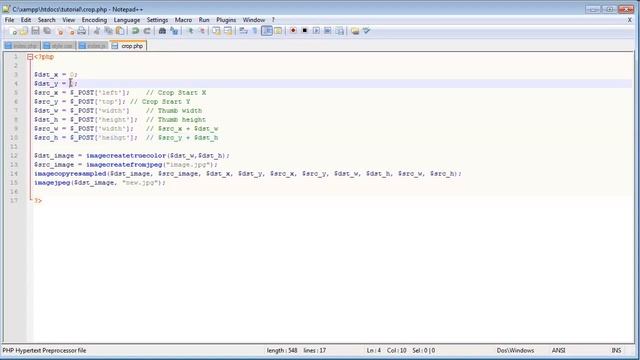Click the imagejpeg call on line 15

[x=52, y=183]
